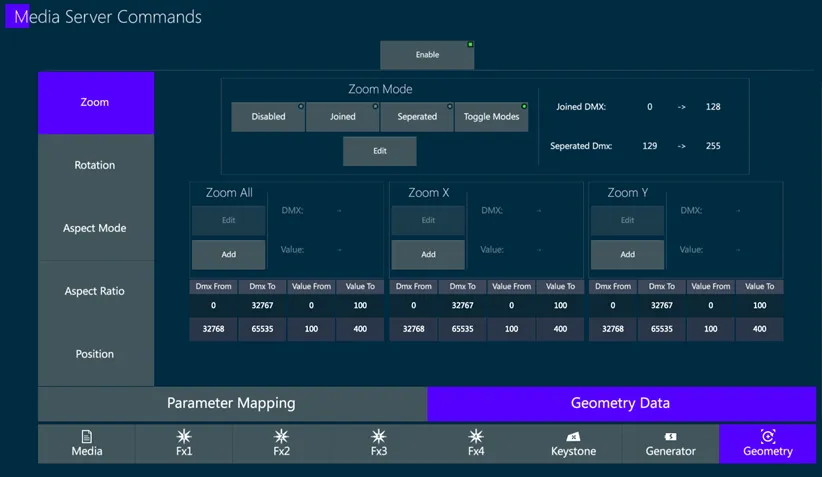Select Zoom All Value From header
The width and height of the screenshot is (822, 477).
[311, 287]
